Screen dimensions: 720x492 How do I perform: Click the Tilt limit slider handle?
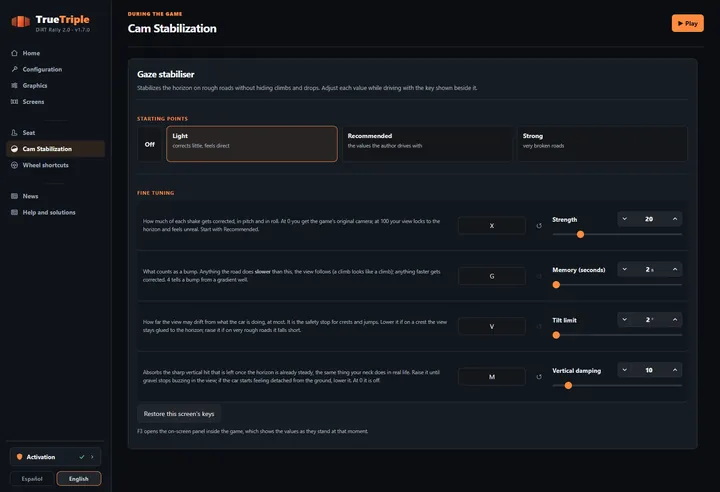(556, 335)
